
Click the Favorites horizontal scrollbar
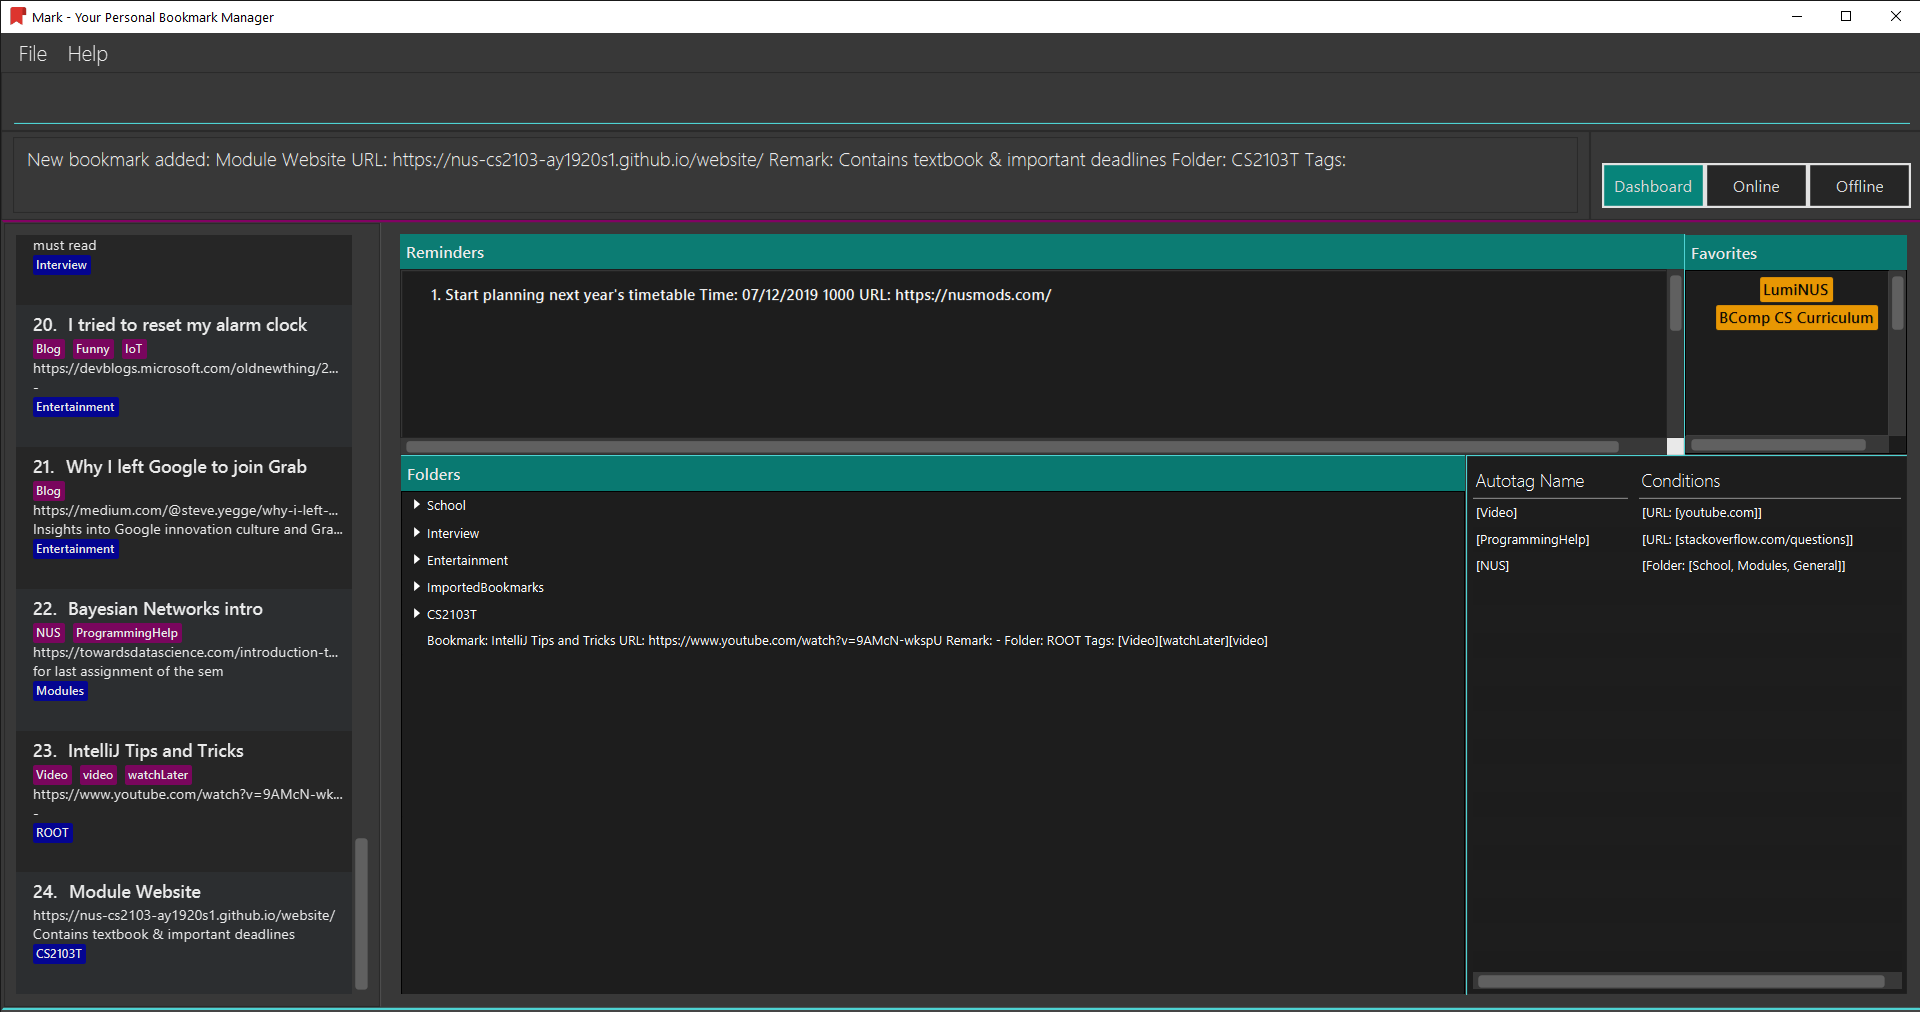1778,446
